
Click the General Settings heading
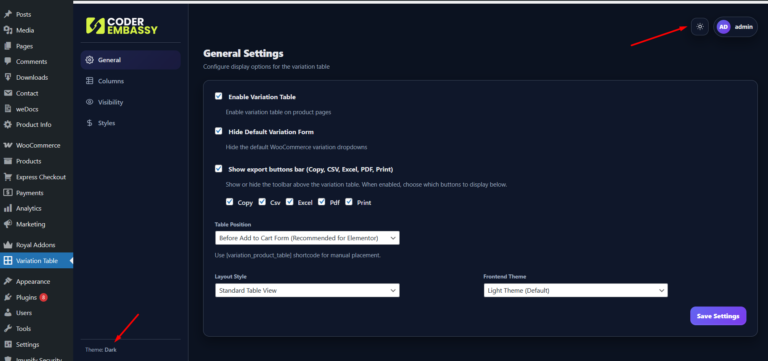243,53
